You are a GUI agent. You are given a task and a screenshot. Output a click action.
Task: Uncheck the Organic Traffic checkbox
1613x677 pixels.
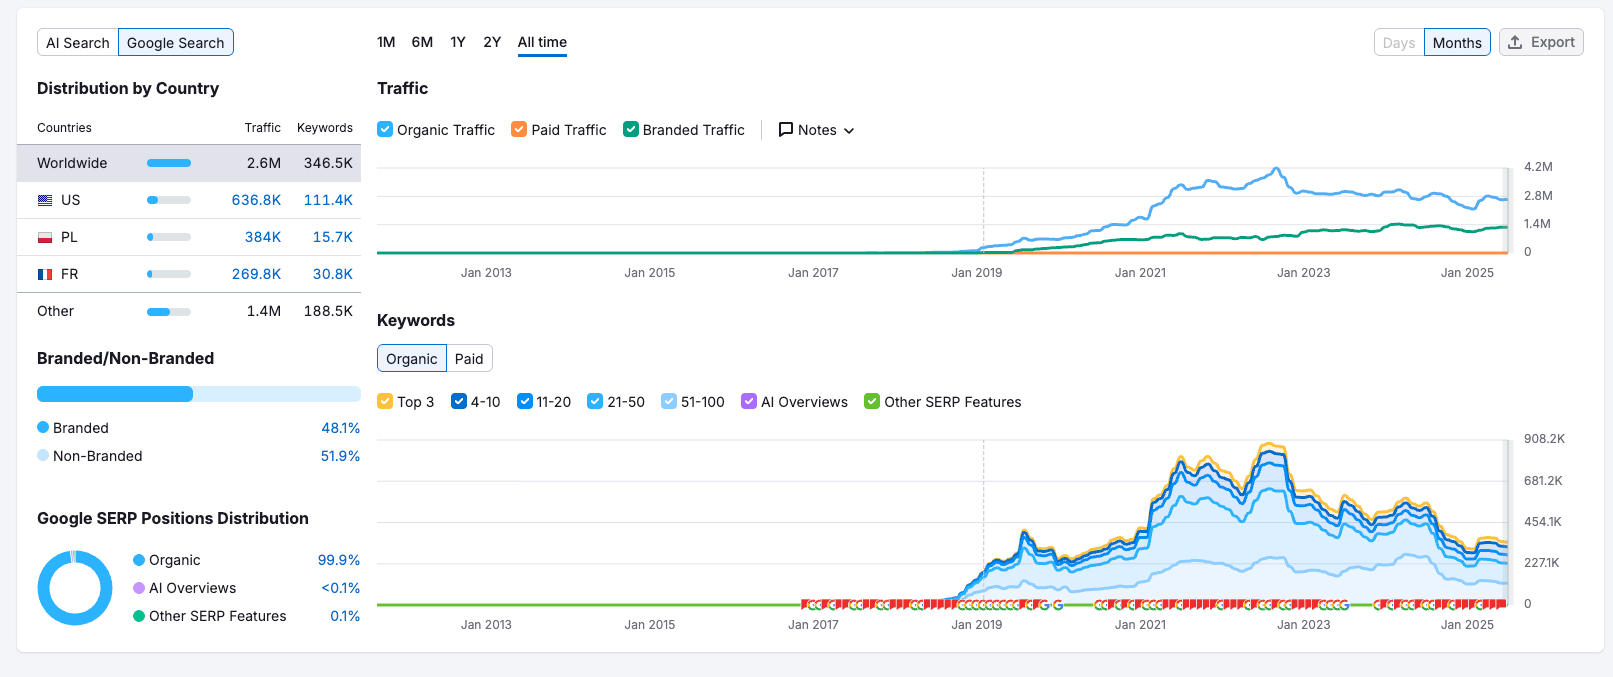(385, 130)
